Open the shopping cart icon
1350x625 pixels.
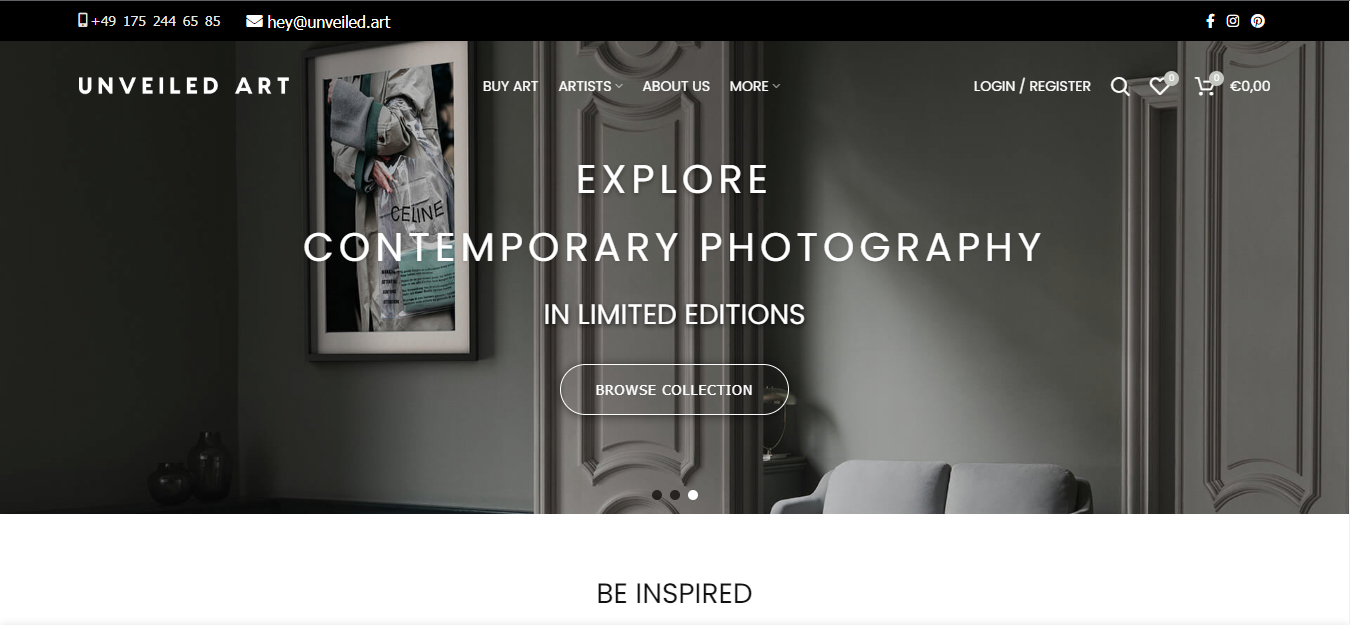point(1205,87)
